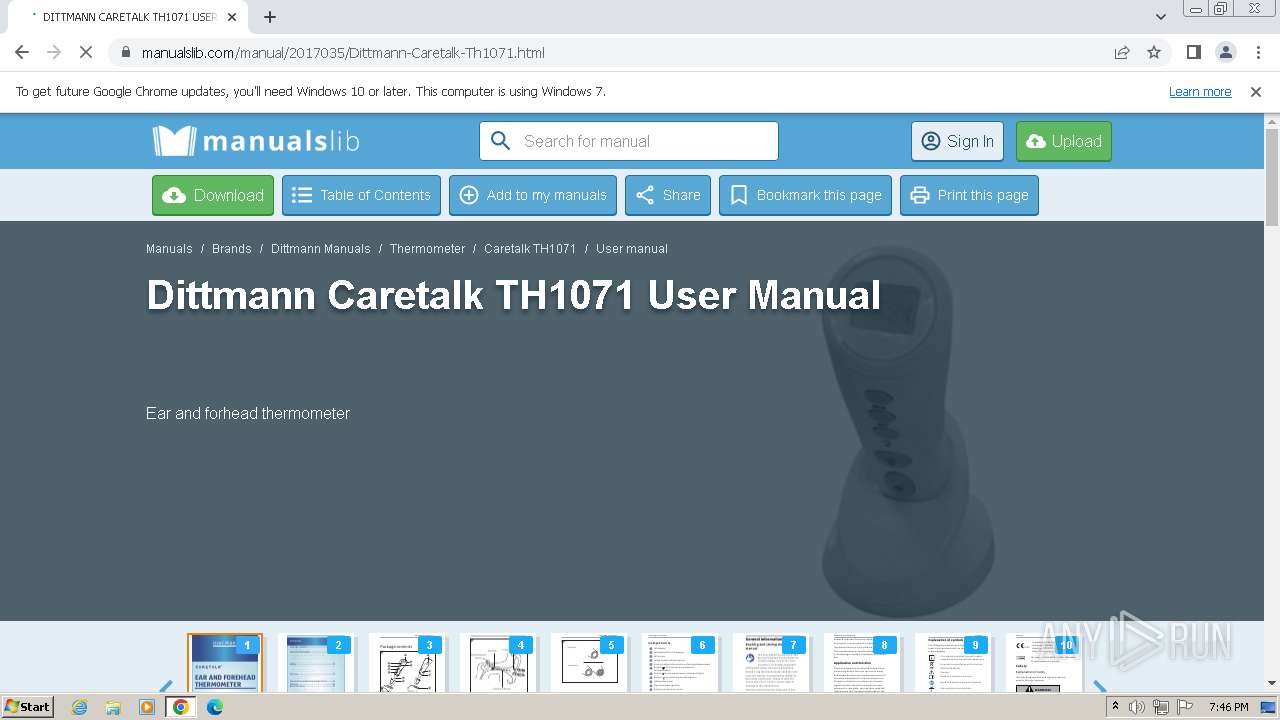Click Learn more link
The width and height of the screenshot is (1280, 720).
coord(1200,91)
